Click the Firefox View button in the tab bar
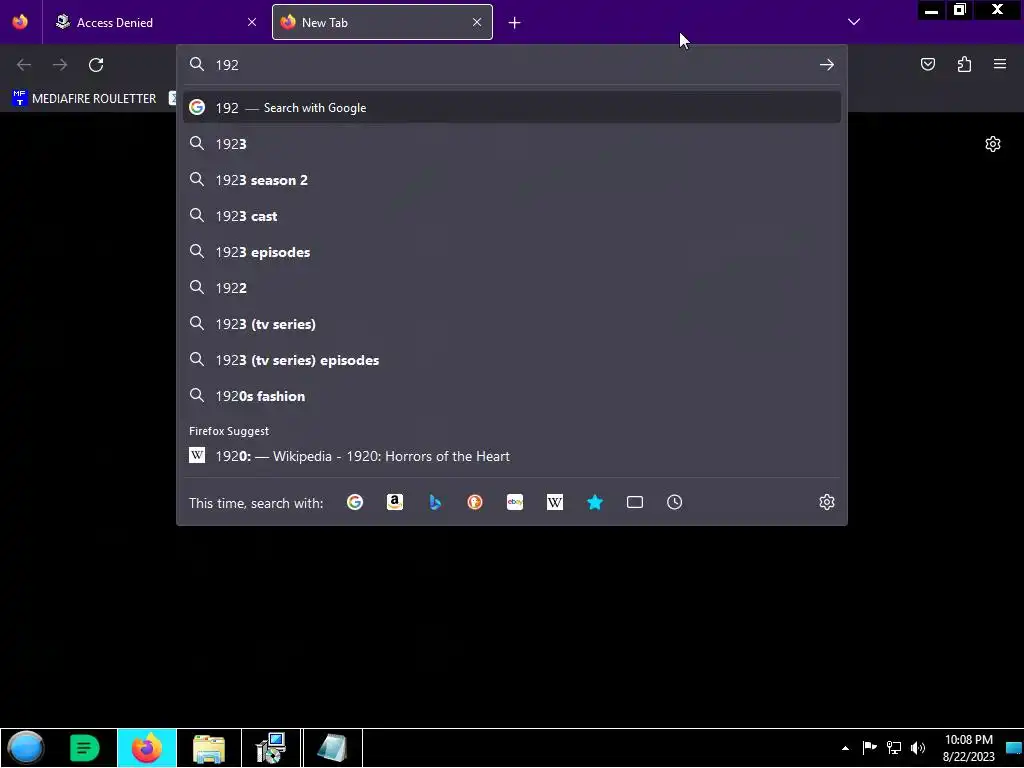The height and width of the screenshot is (768, 1024). (x=20, y=22)
